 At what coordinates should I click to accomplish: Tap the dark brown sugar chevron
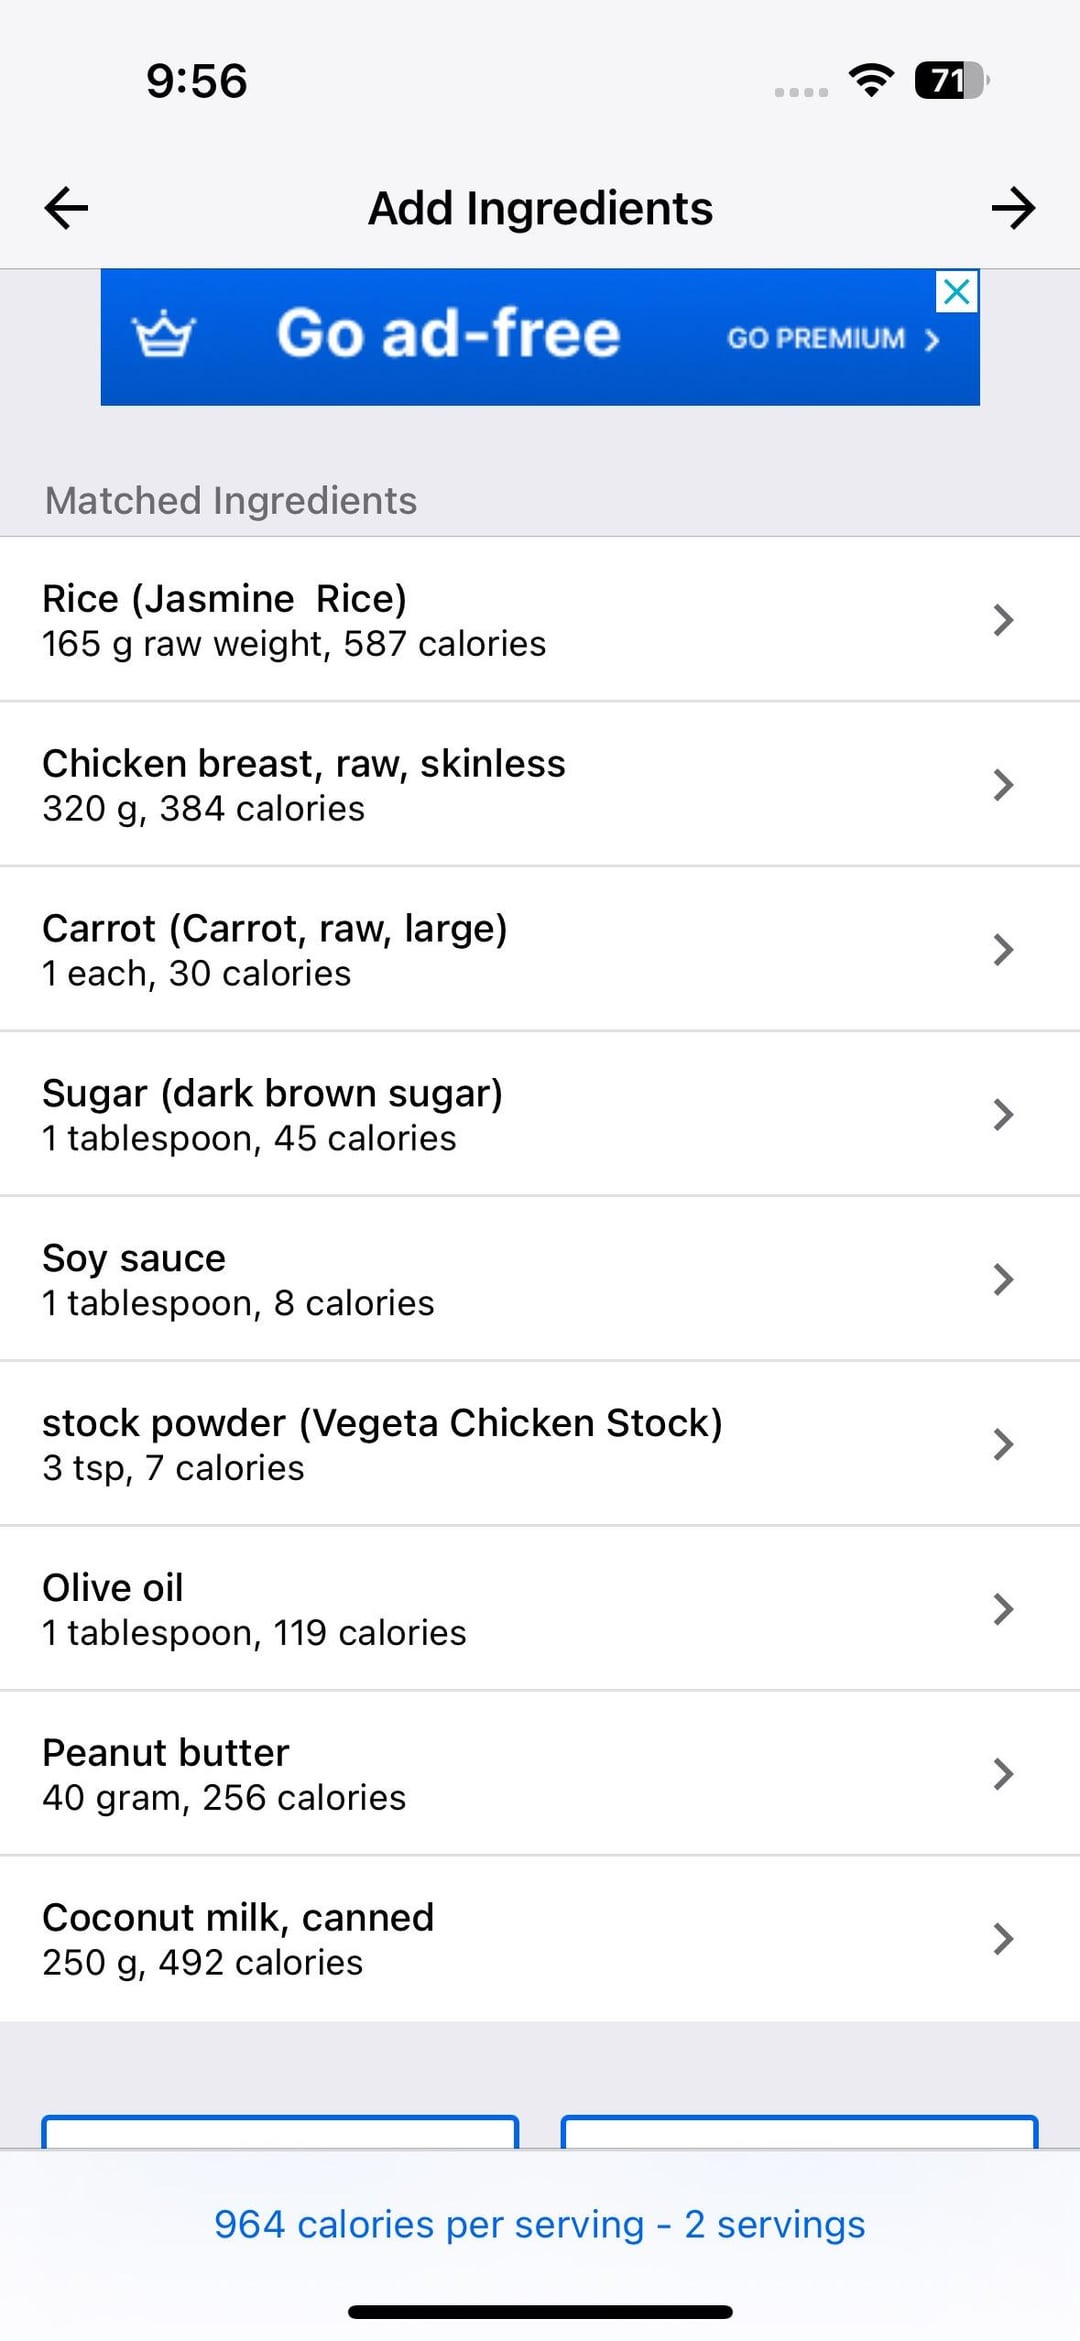(x=1003, y=1114)
